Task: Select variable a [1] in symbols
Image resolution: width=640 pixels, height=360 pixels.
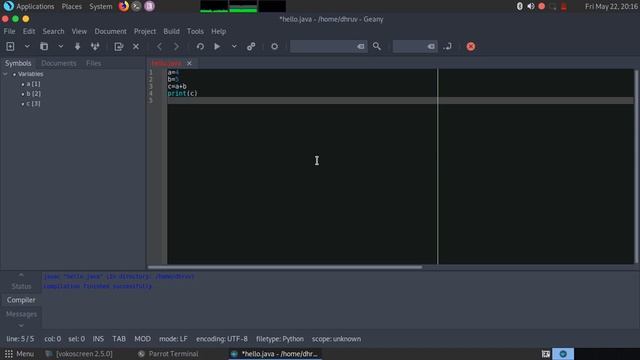Action: tap(33, 84)
